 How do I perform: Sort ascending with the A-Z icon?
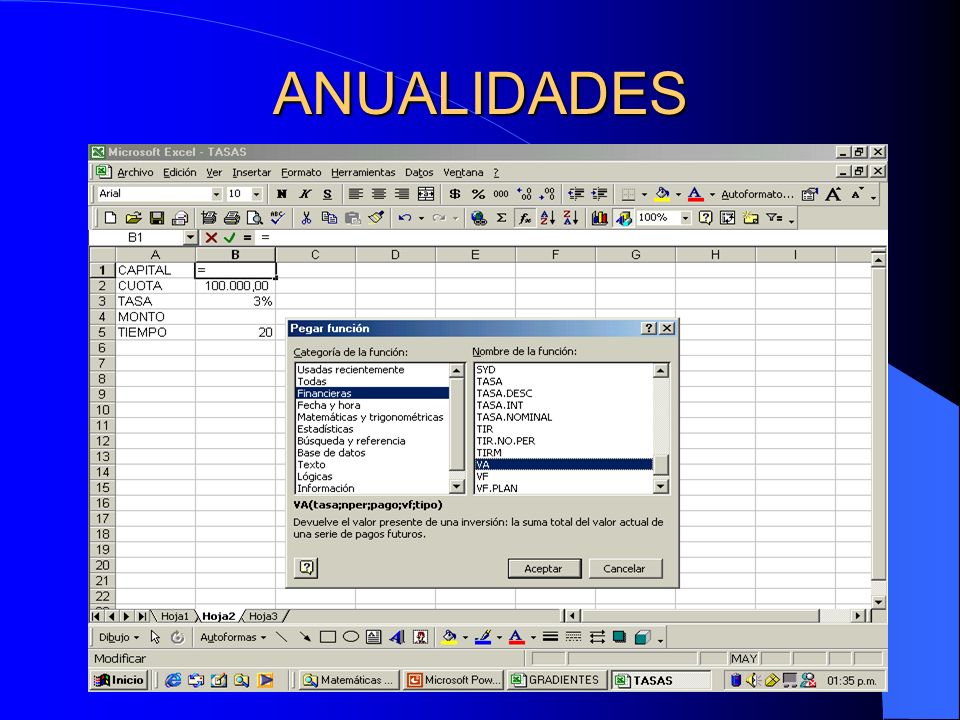tap(547, 217)
